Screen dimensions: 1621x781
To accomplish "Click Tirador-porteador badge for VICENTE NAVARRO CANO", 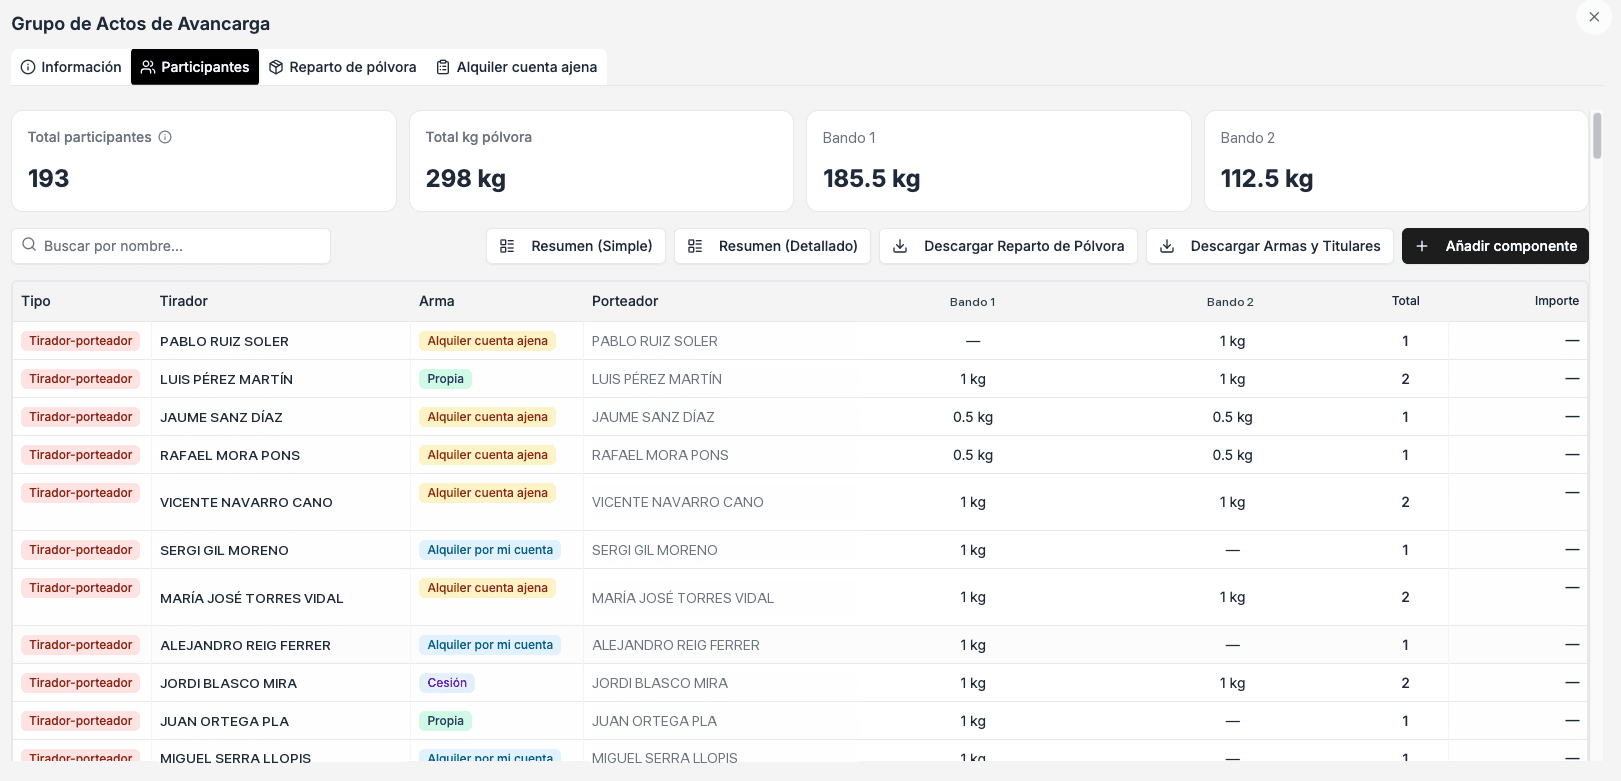I will click(81, 493).
